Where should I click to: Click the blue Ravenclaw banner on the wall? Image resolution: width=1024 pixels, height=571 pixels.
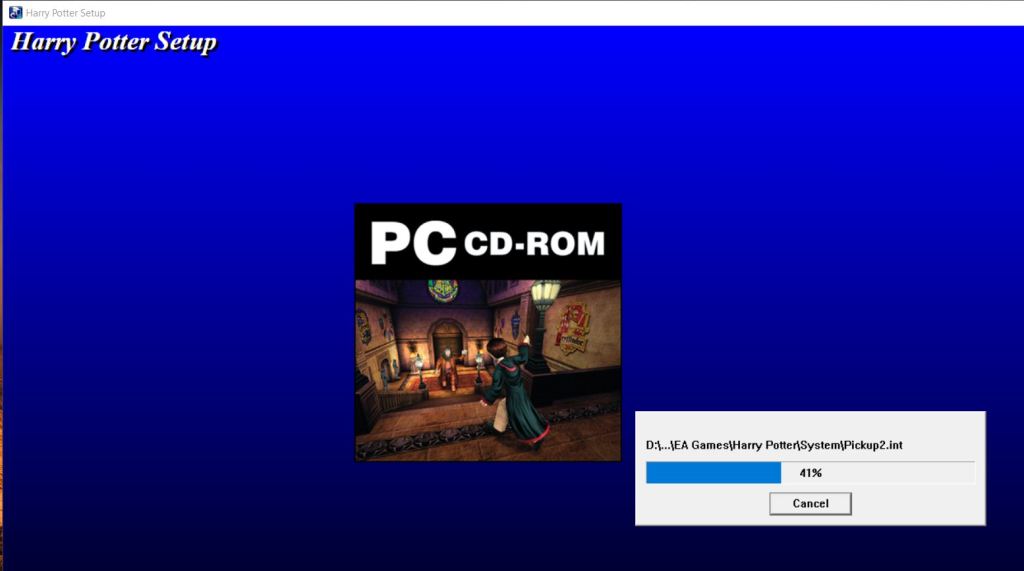(x=516, y=323)
